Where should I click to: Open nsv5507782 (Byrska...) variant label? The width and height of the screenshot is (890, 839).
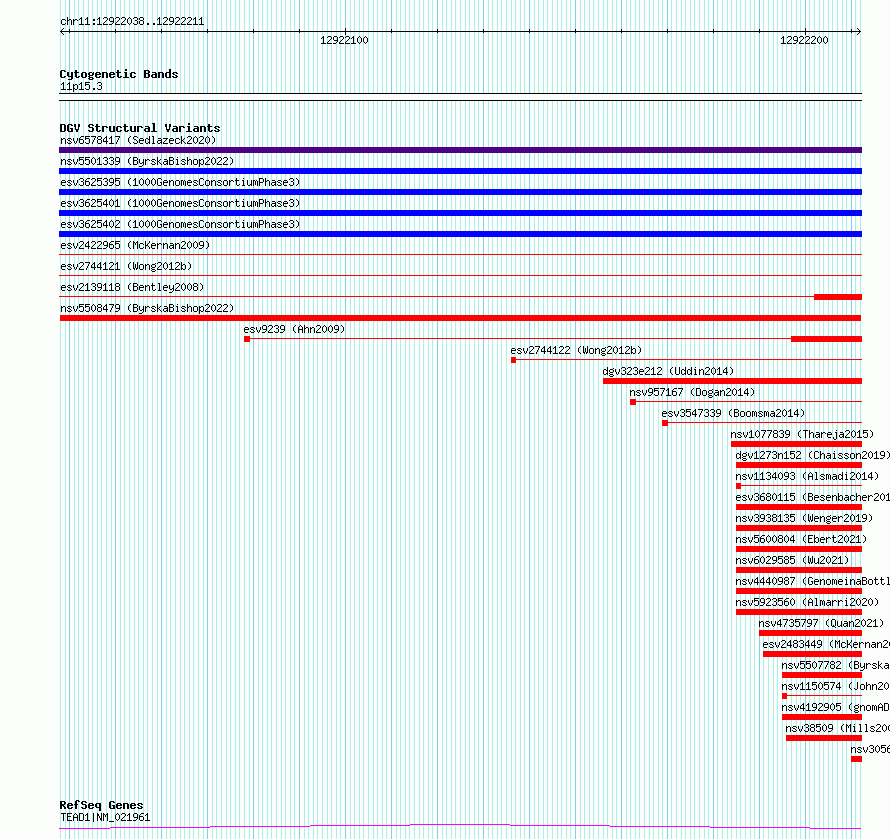[836, 665]
